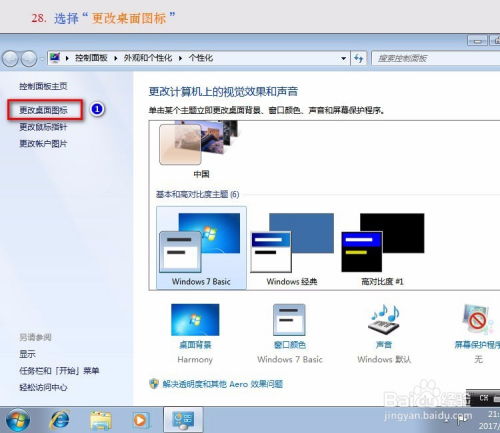Click the Forward navigation arrow button

(x=29, y=59)
